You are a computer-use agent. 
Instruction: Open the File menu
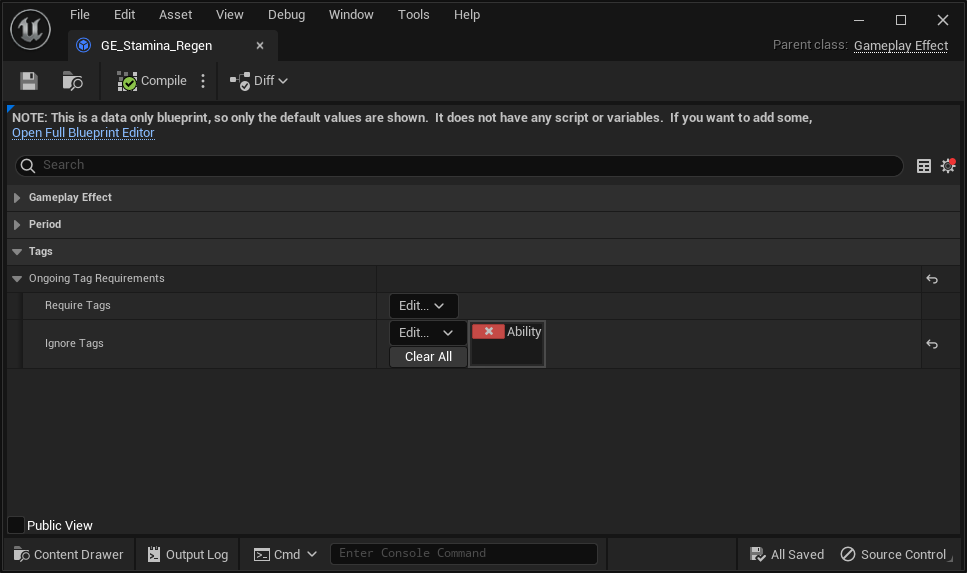80,15
